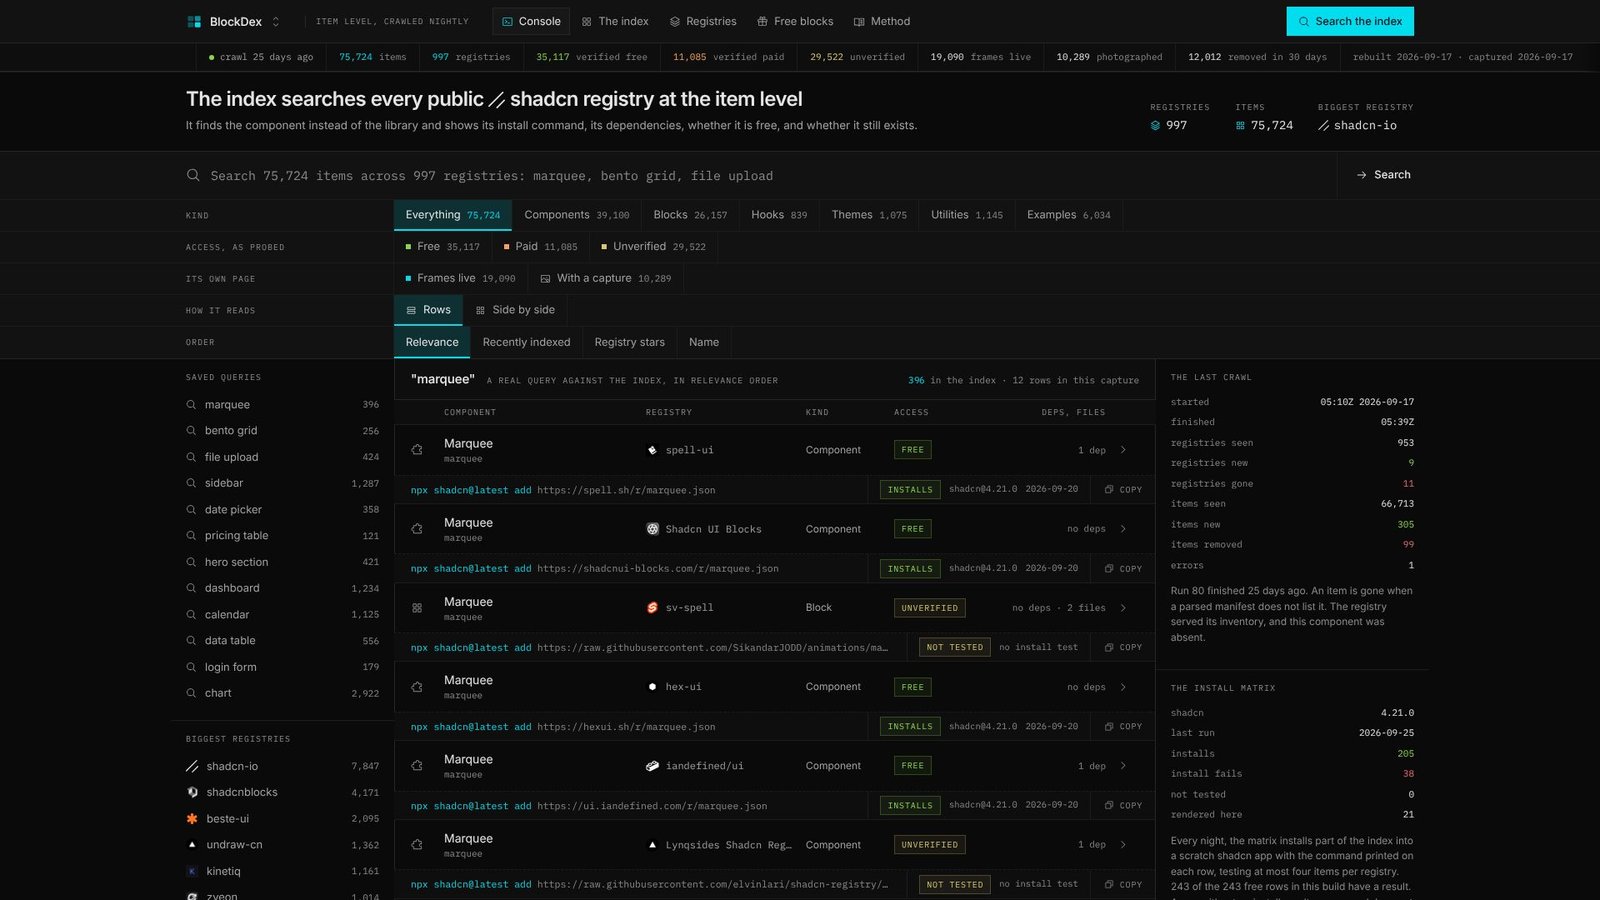
Task: Expand the hex-ui Marquee row chevron
Action: (x=1123, y=687)
